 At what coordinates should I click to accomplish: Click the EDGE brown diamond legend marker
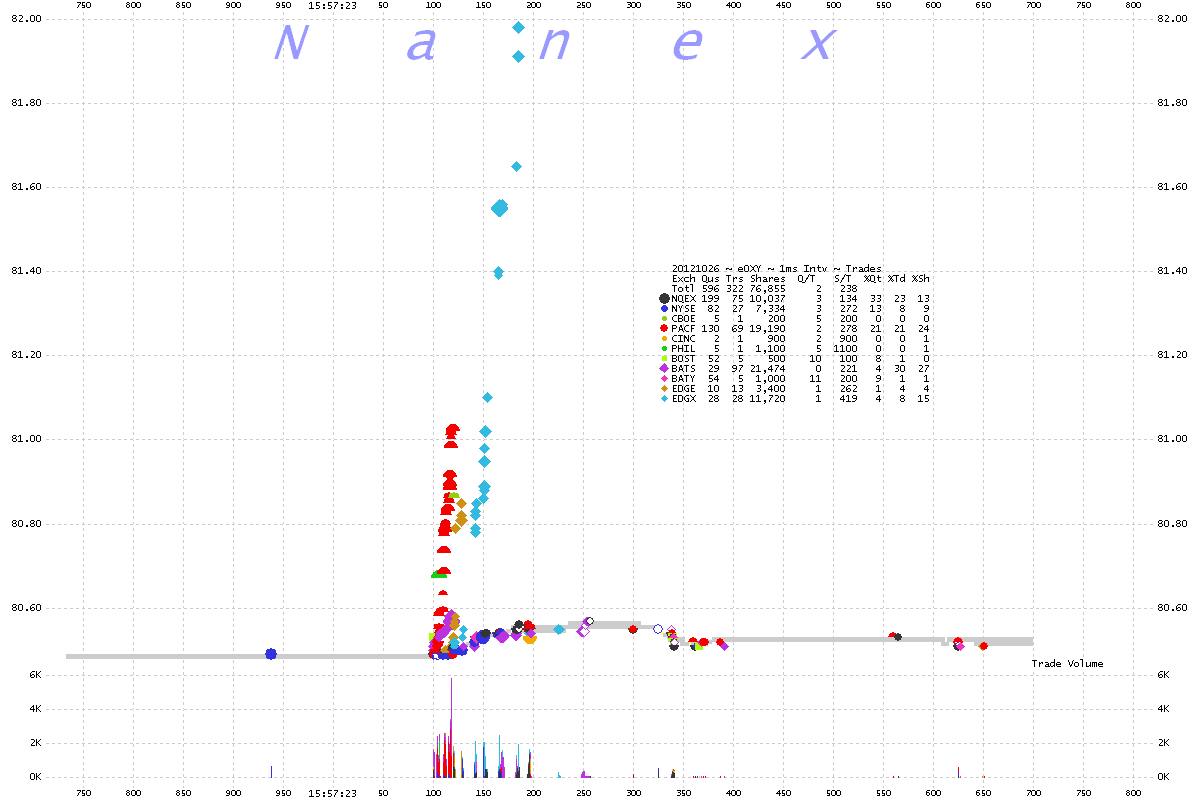[x=664, y=388]
